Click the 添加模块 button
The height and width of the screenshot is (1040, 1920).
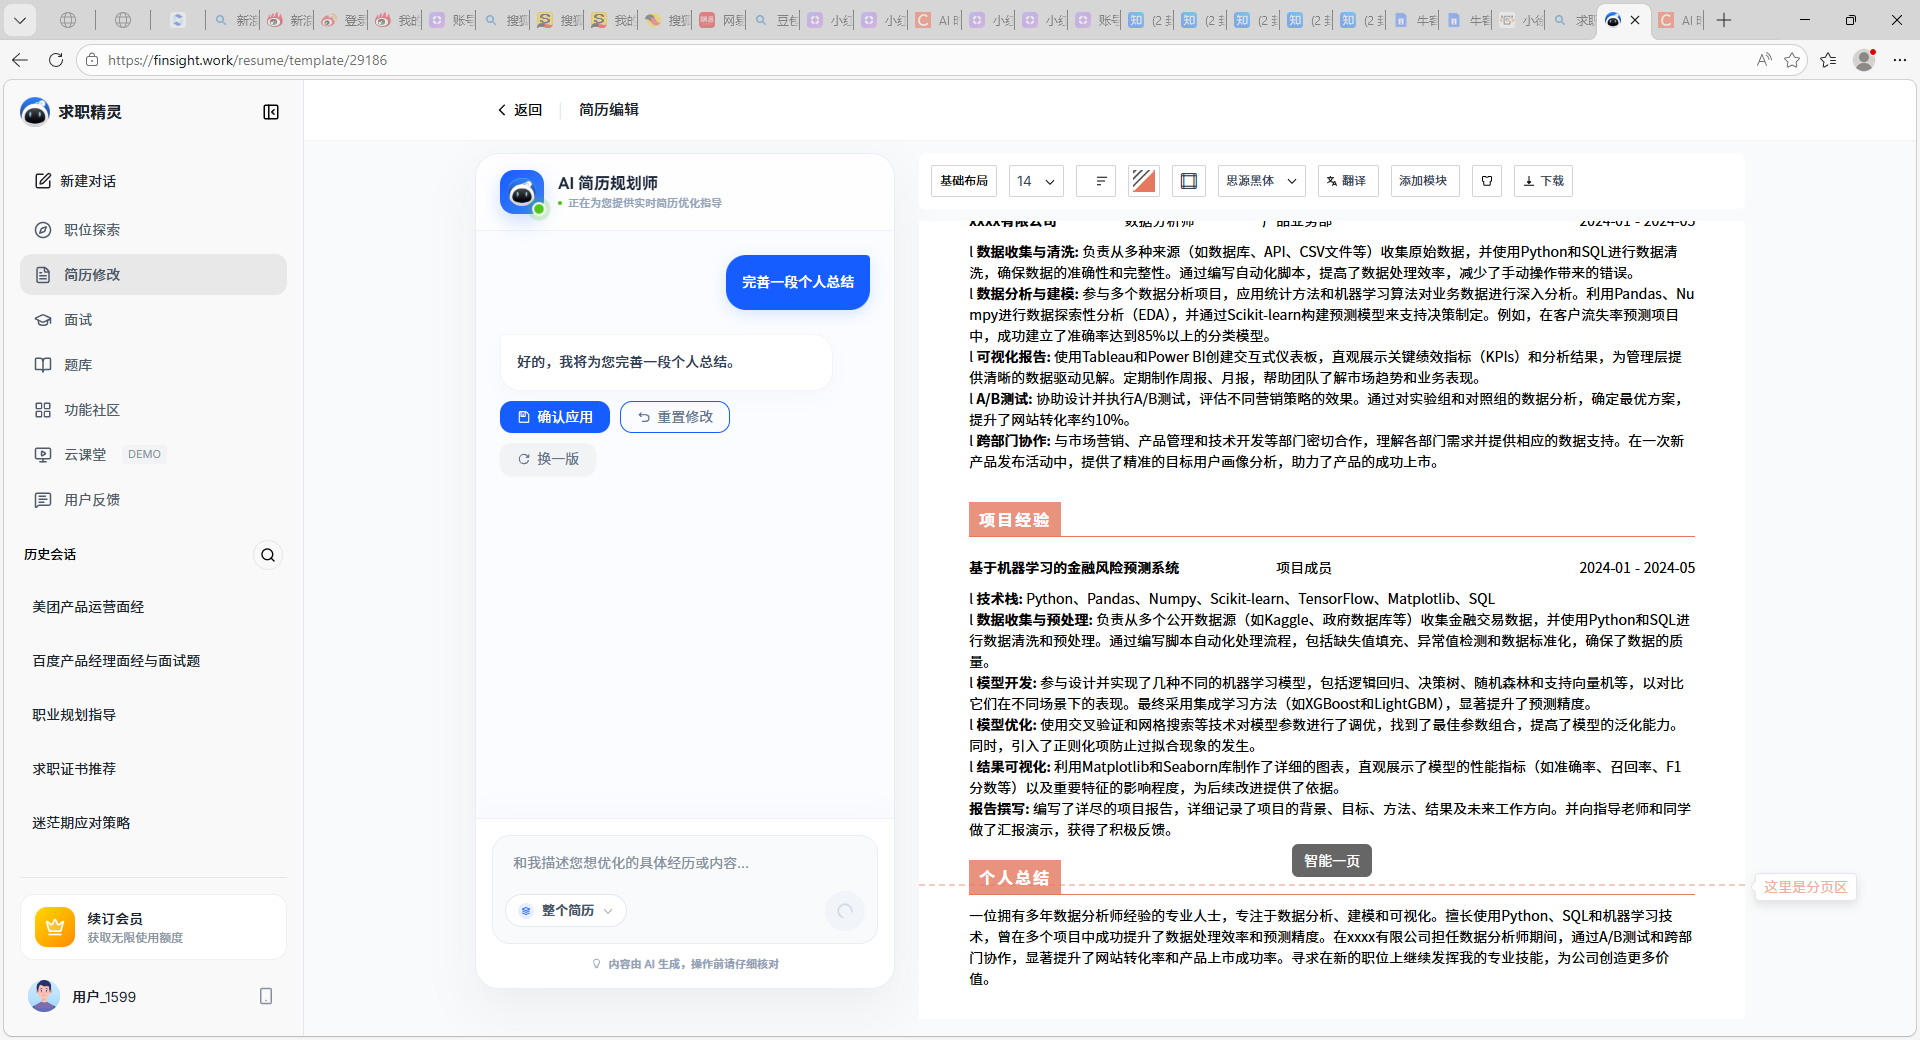pos(1424,181)
